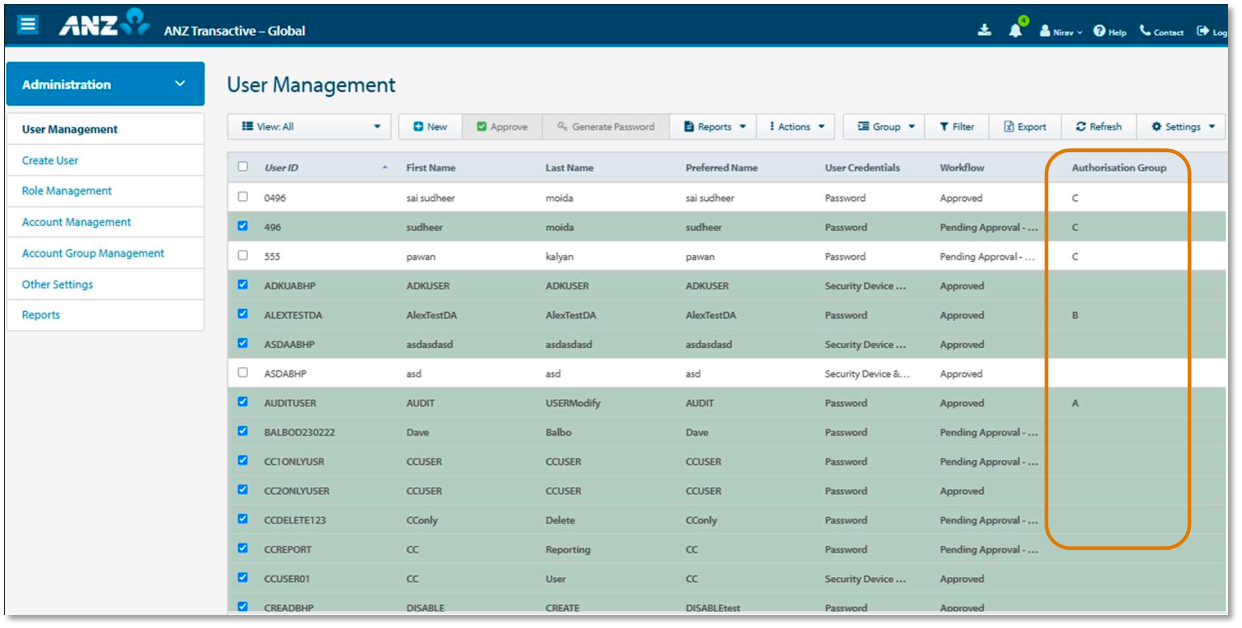Image resolution: width=1242 pixels, height=628 pixels.
Task: Uncheck the ALEXTESTDA row checkbox
Action: click(x=243, y=314)
